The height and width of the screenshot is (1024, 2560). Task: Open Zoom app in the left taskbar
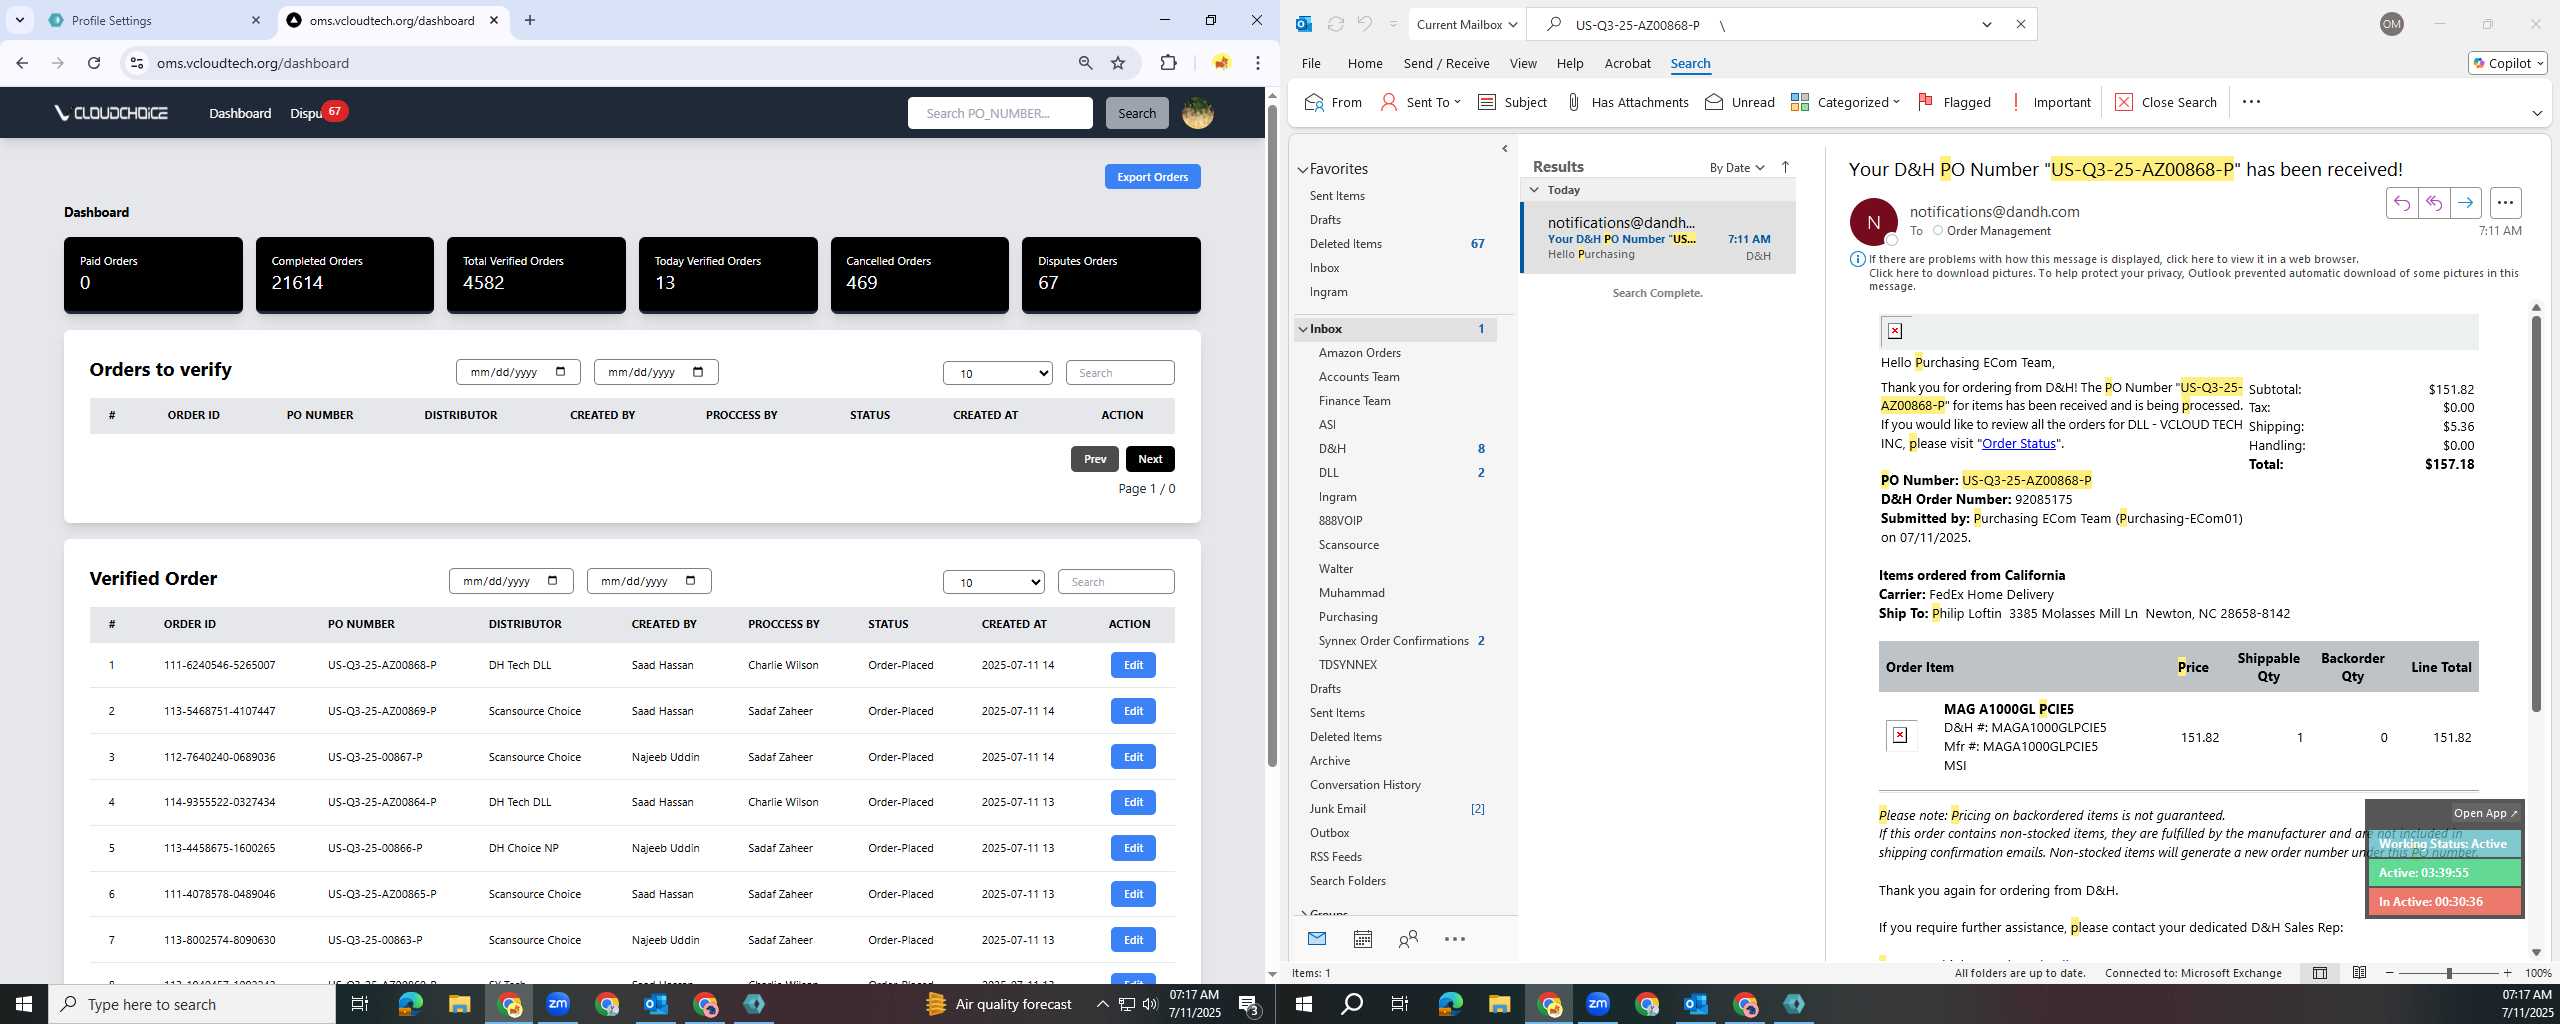pos(558,1004)
